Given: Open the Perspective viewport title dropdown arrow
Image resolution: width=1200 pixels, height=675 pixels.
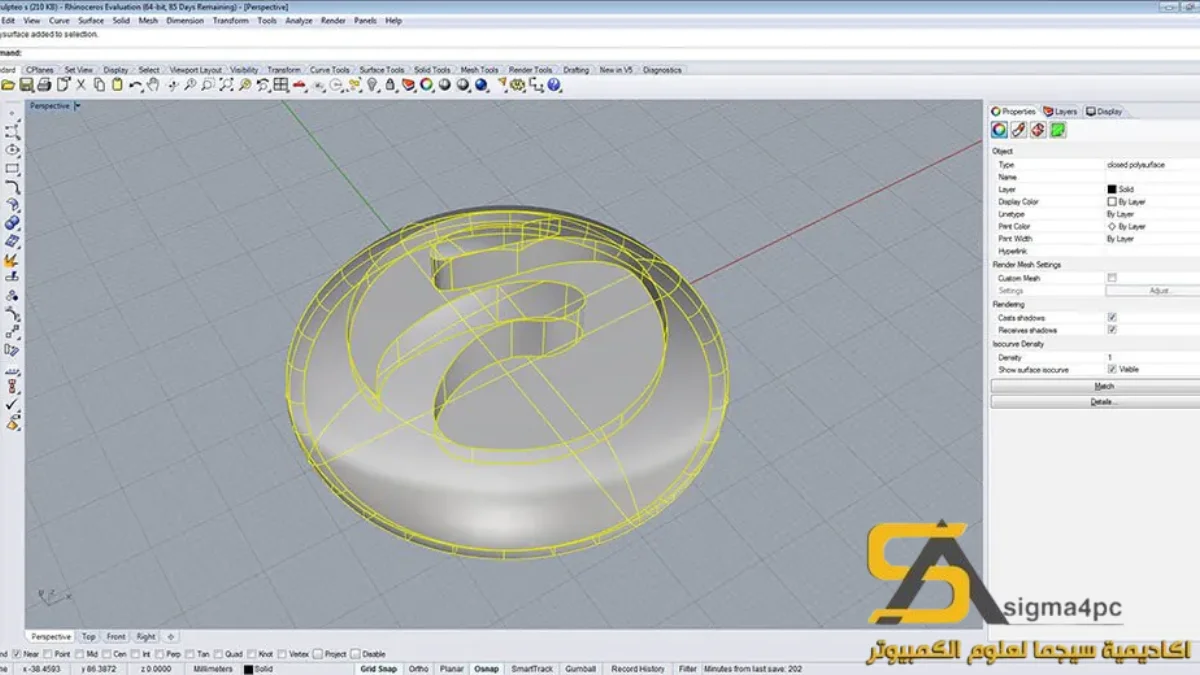Looking at the screenshot, I should pyautogui.click(x=77, y=106).
